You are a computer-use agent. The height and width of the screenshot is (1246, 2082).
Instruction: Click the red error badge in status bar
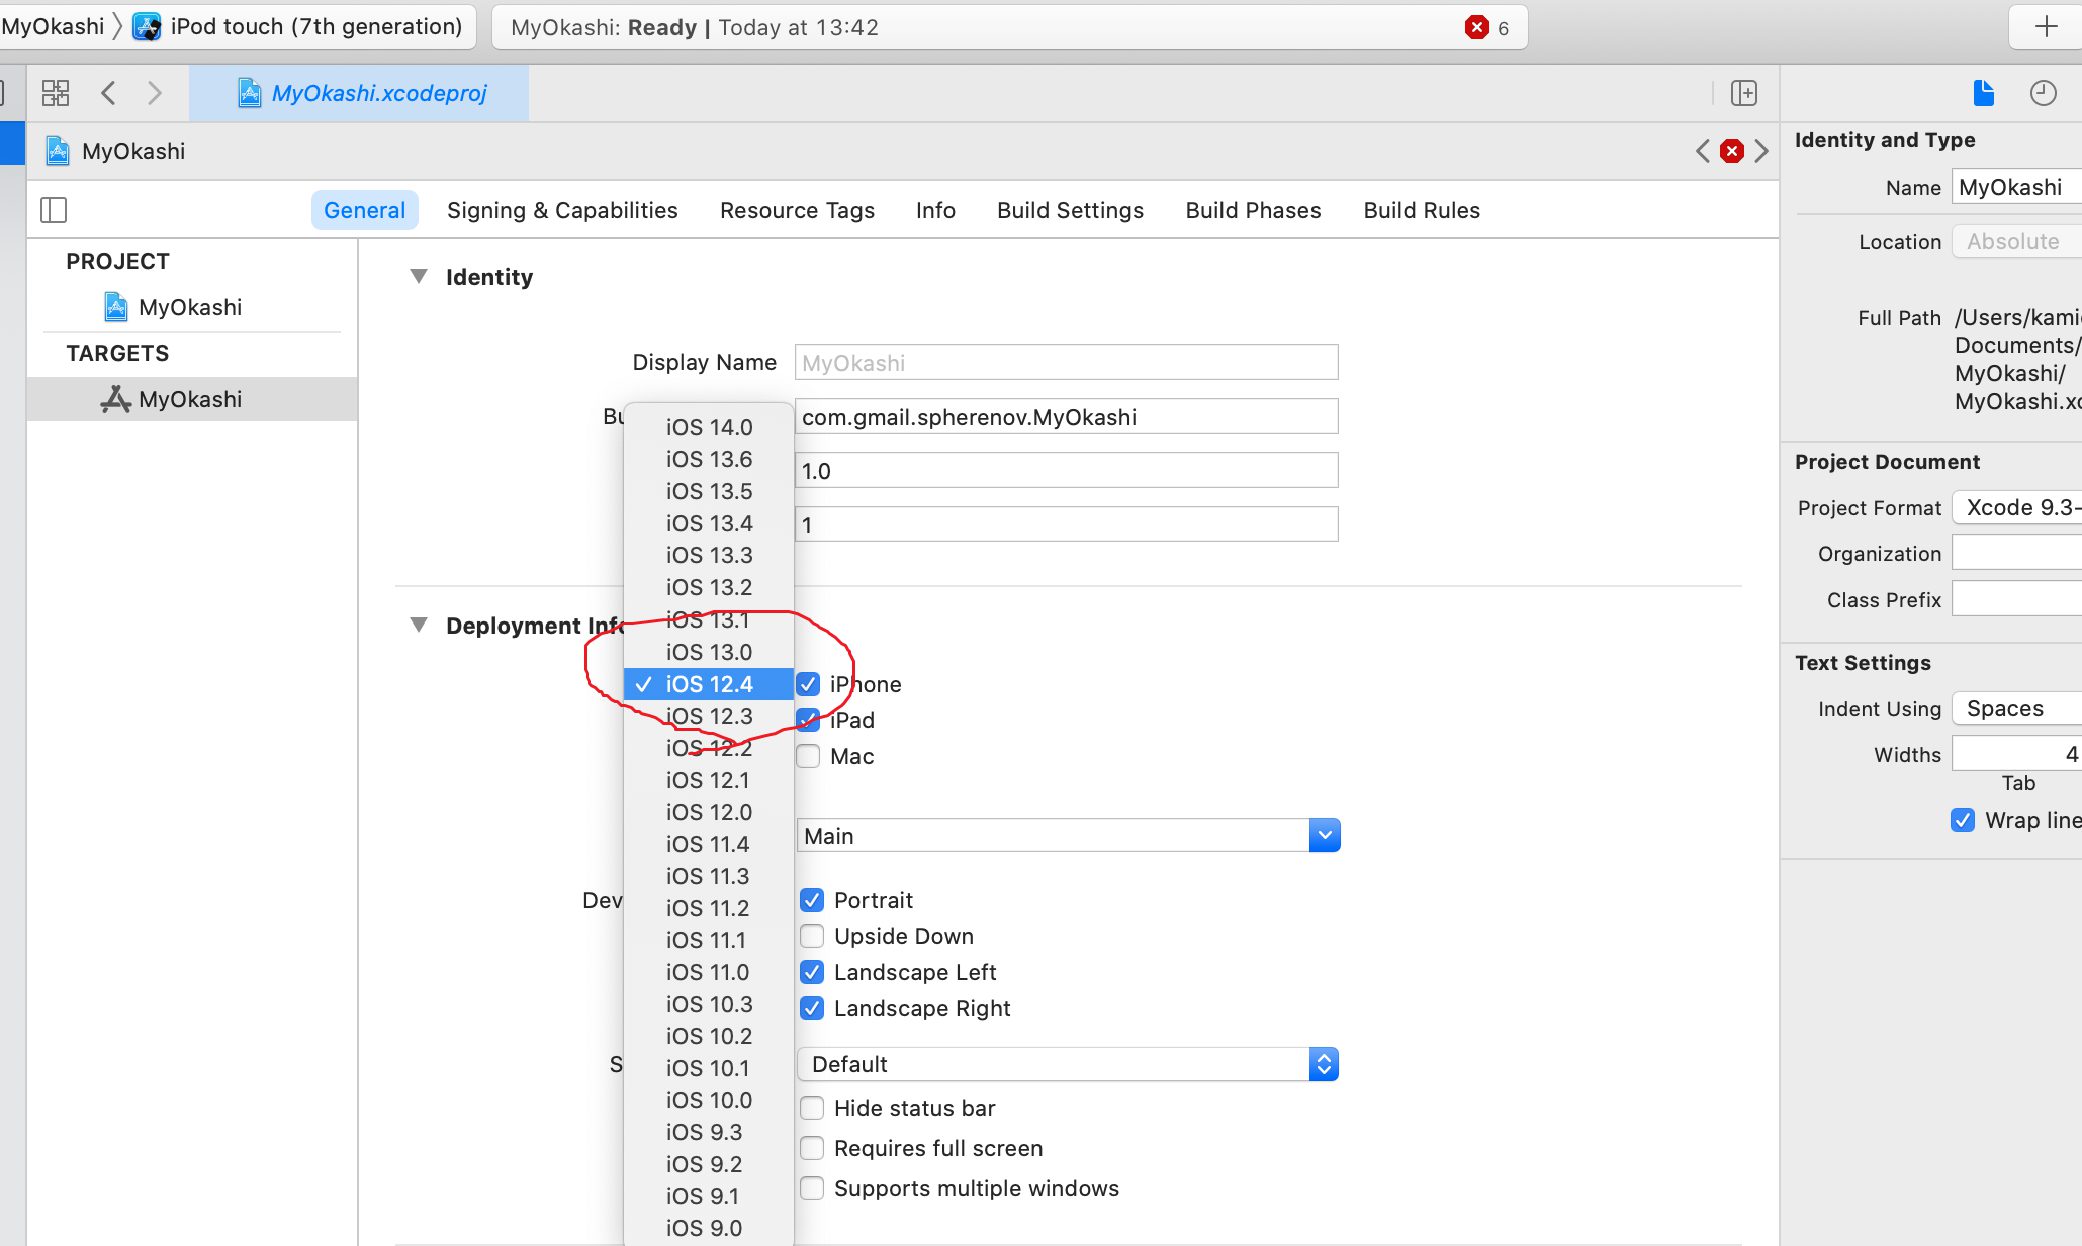click(1476, 27)
